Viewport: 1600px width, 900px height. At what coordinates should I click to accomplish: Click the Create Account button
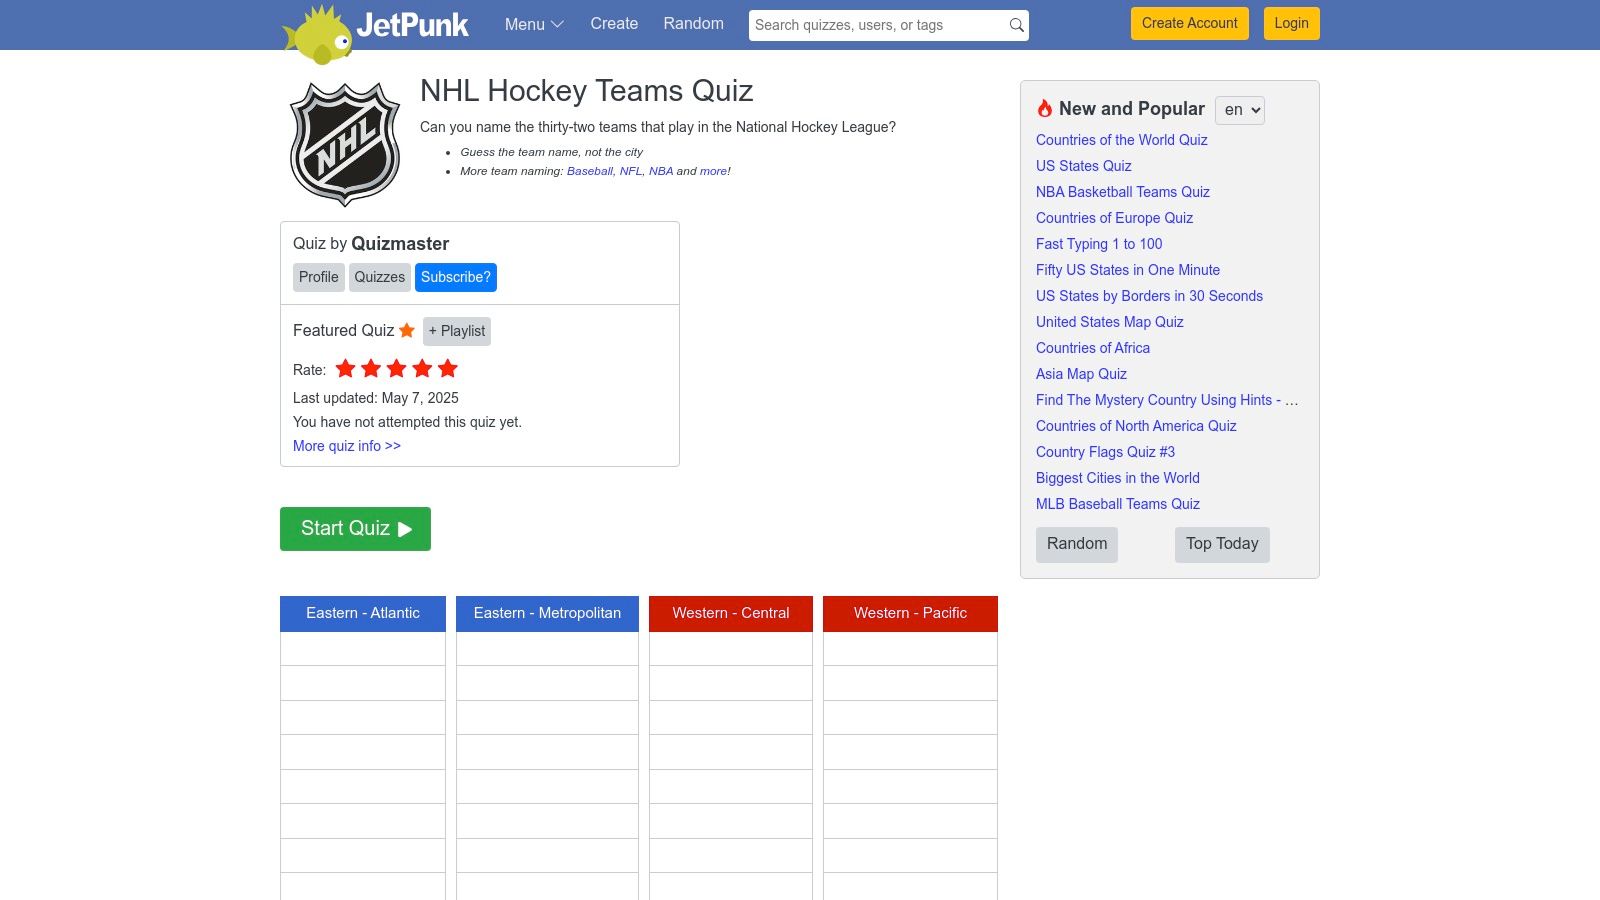point(1189,24)
